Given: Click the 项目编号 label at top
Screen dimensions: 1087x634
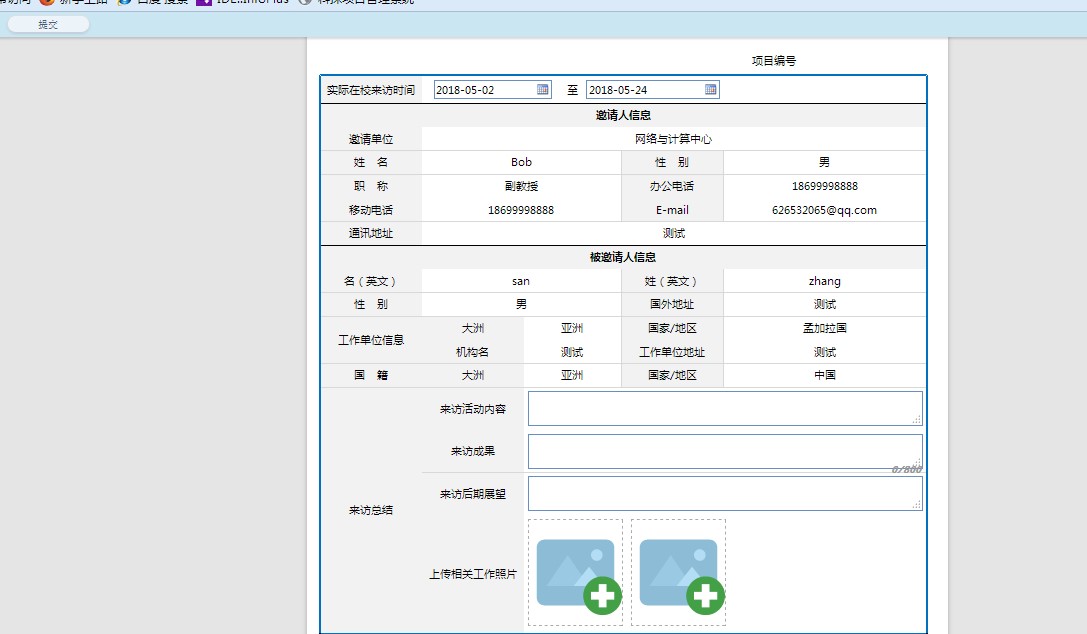Looking at the screenshot, I should [x=773, y=61].
